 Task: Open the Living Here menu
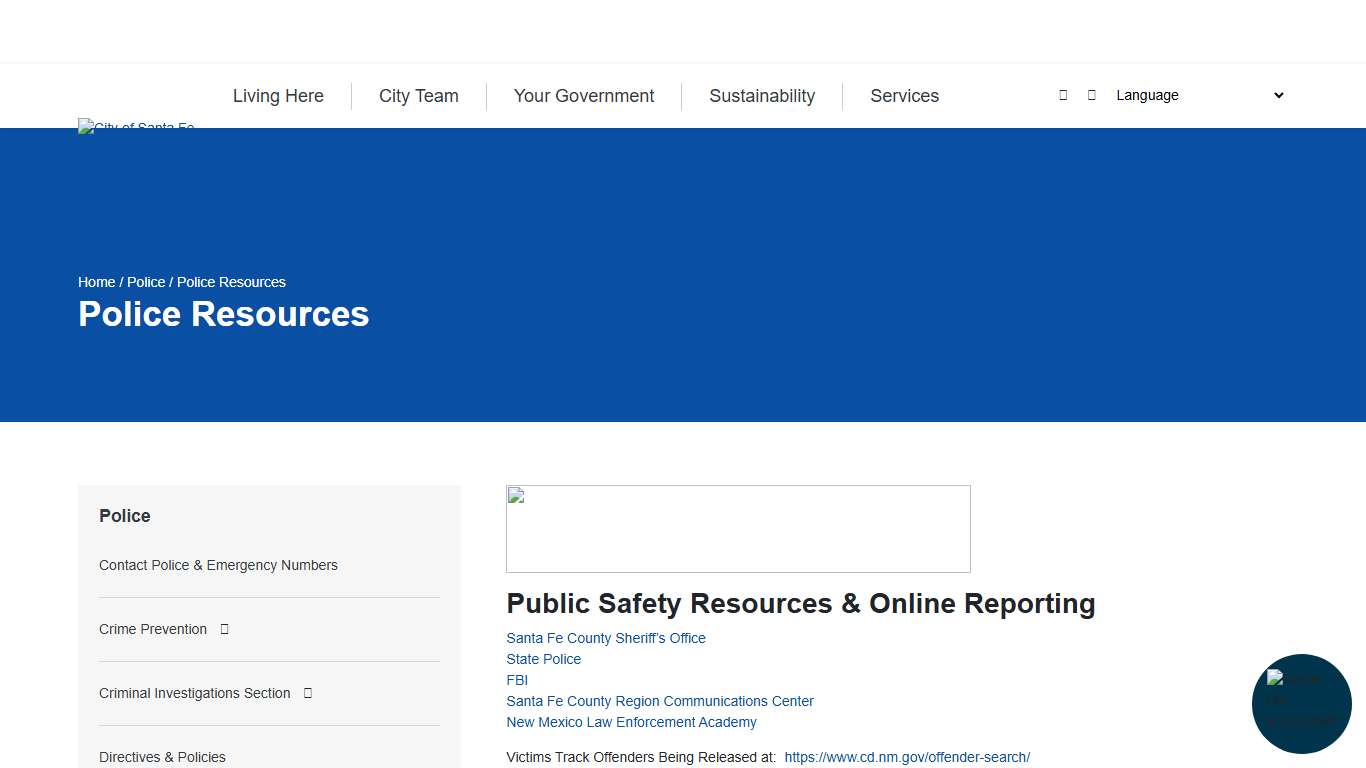(x=278, y=96)
